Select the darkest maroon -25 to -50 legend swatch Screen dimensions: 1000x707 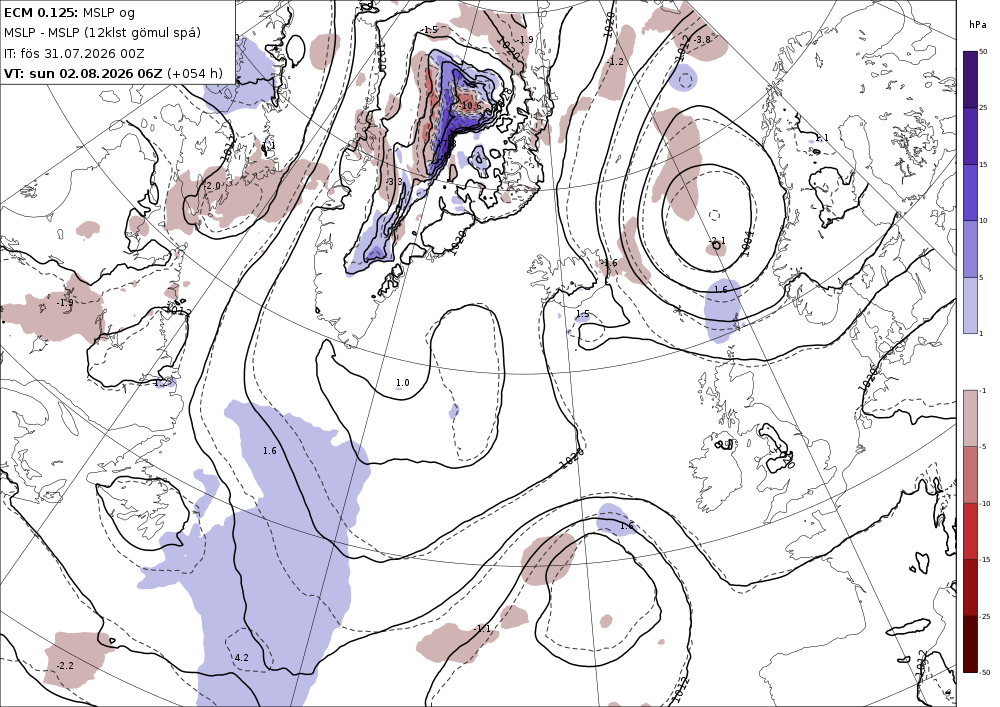tap(969, 644)
